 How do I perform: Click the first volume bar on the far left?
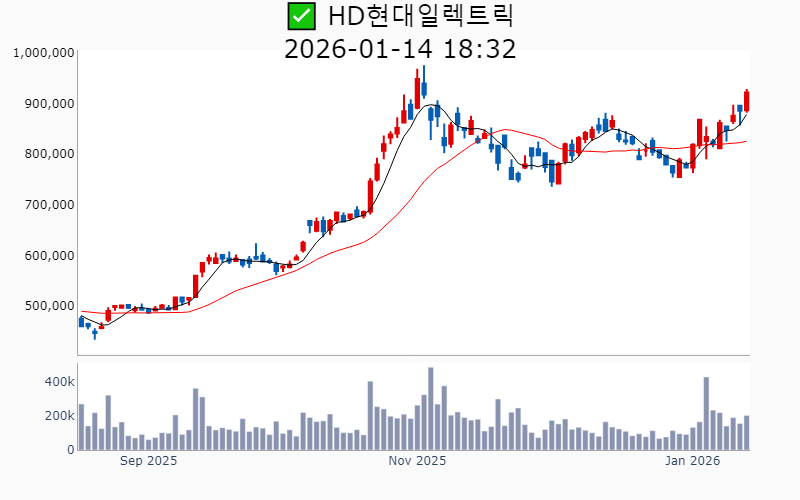coord(81,427)
